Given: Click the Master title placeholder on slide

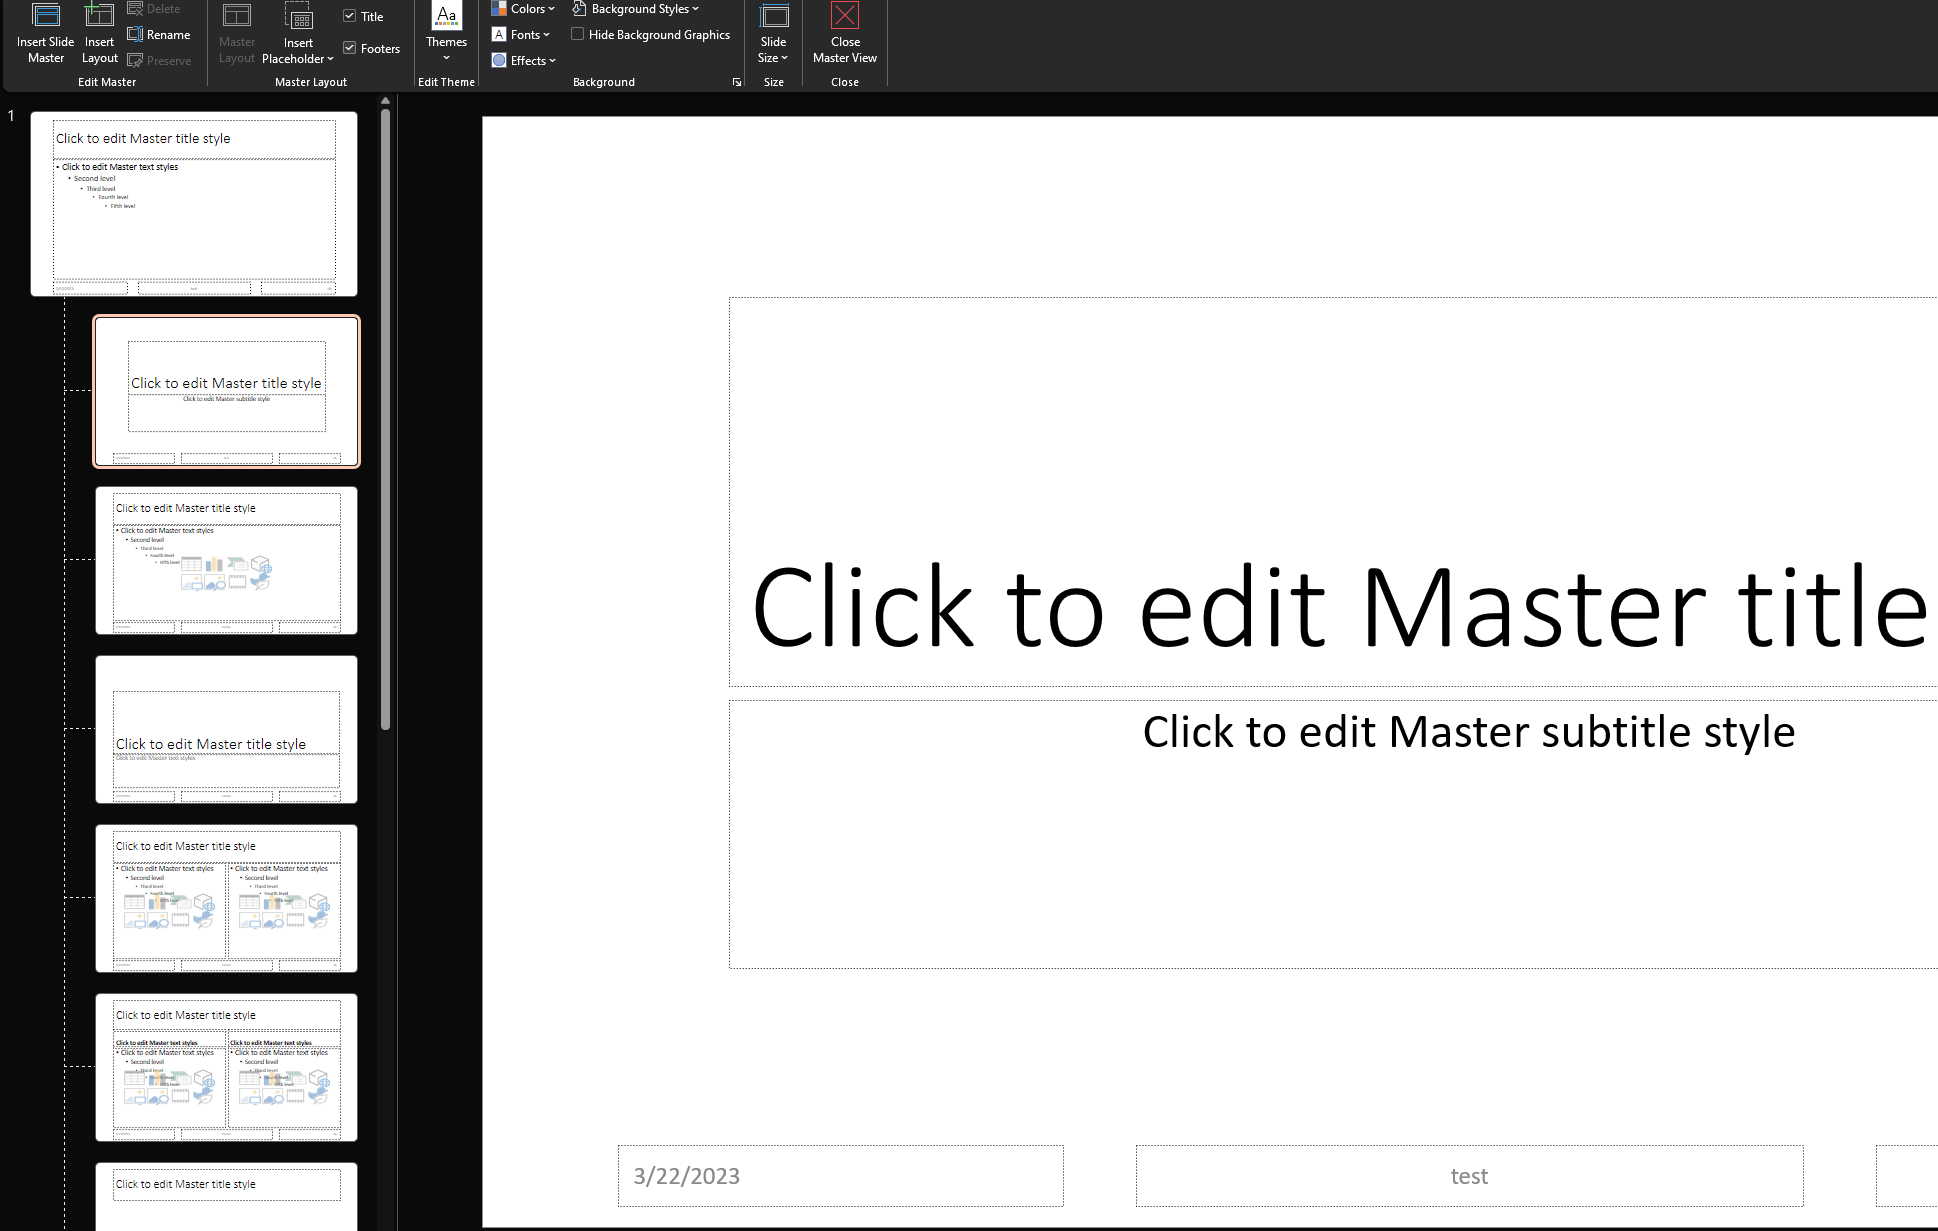Looking at the screenshot, I should pos(1333,492).
